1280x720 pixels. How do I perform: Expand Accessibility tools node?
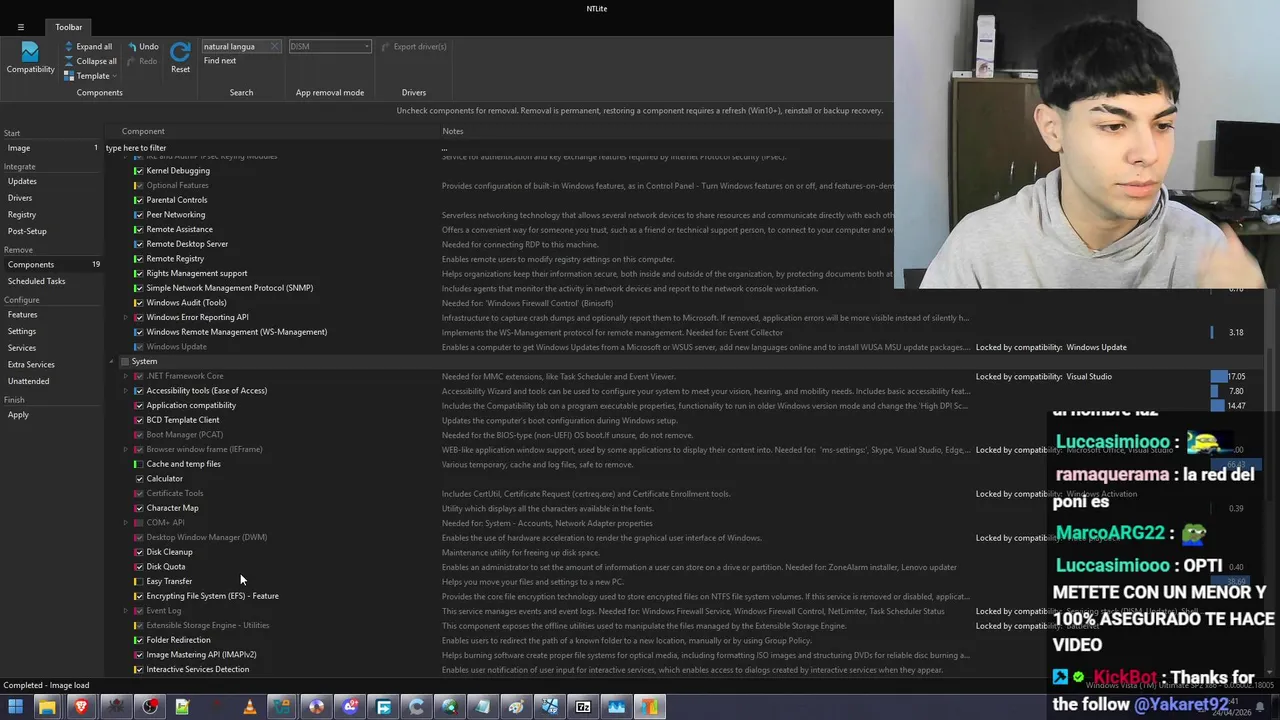click(126, 391)
